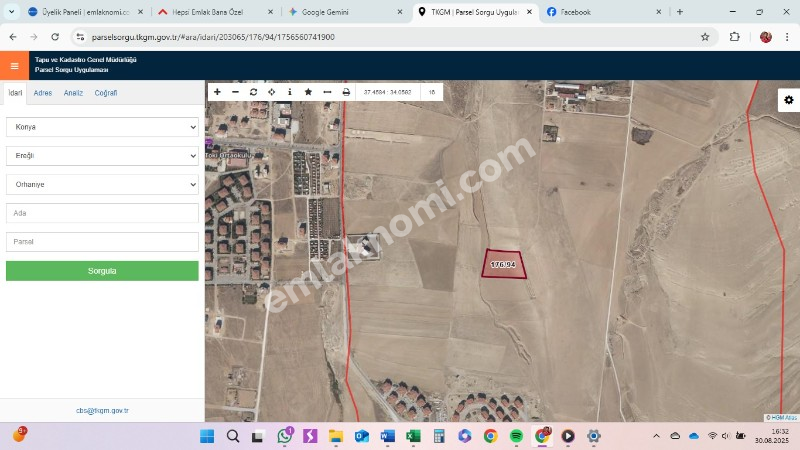This screenshot has width=800, height=450.
Task: Expand the Konya province dropdown
Action: tap(102, 127)
